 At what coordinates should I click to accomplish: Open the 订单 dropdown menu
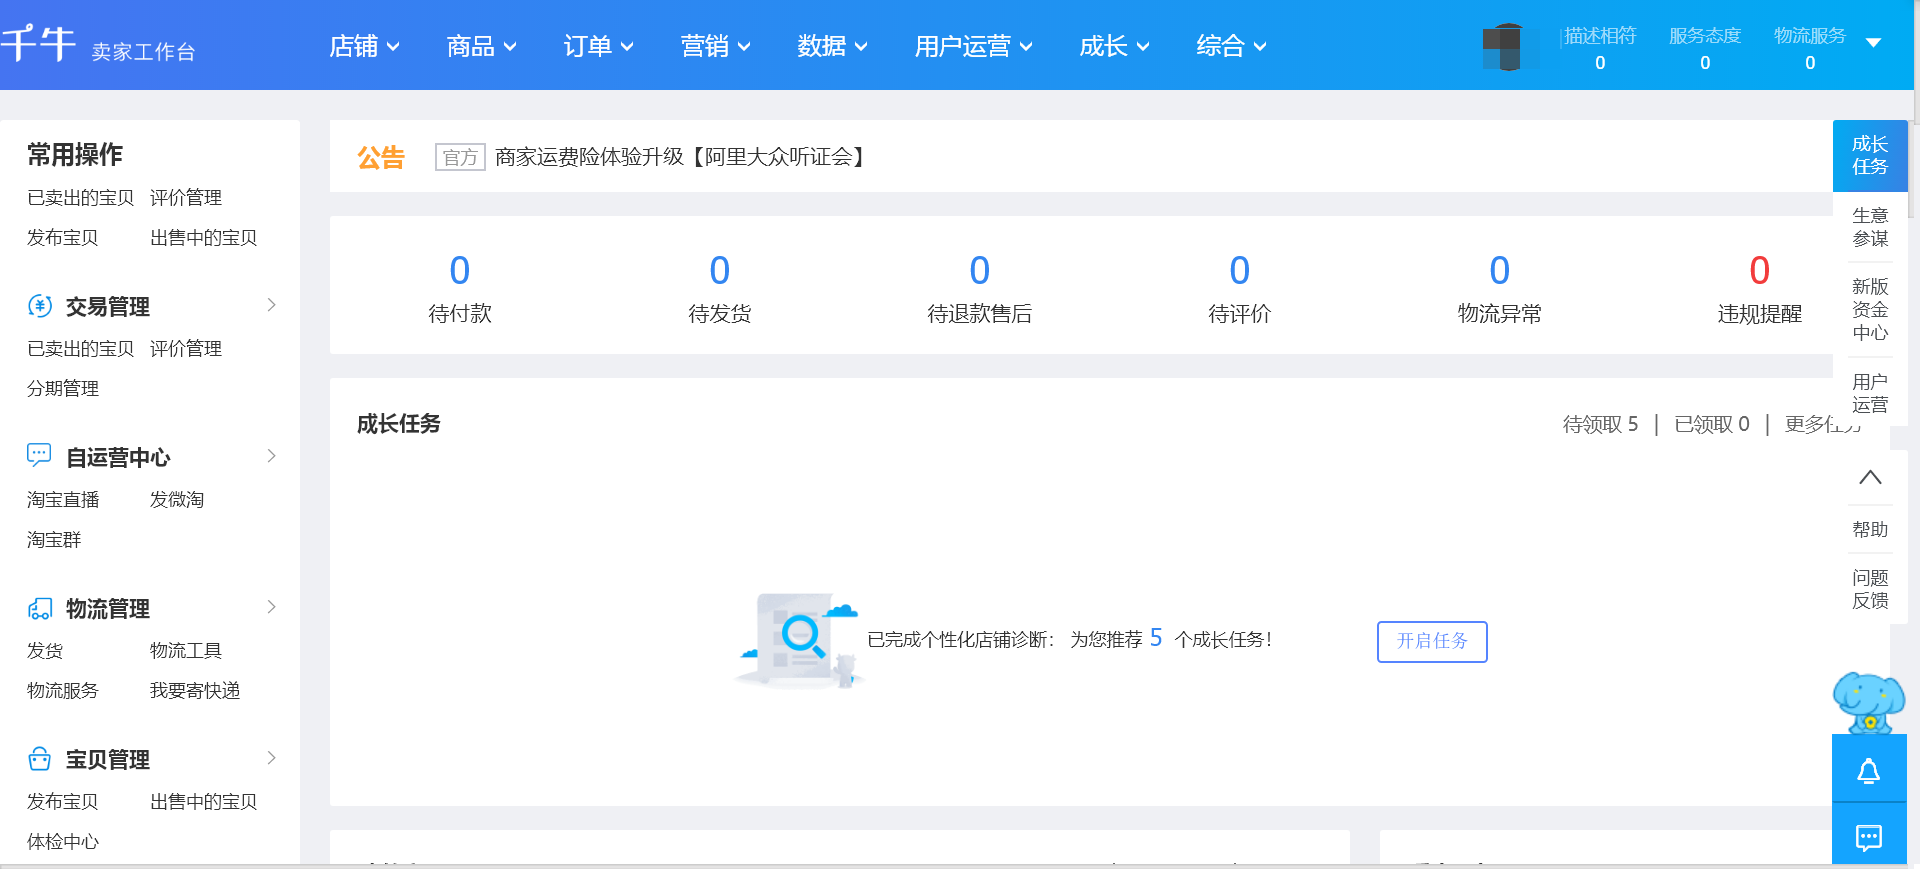[x=598, y=46]
